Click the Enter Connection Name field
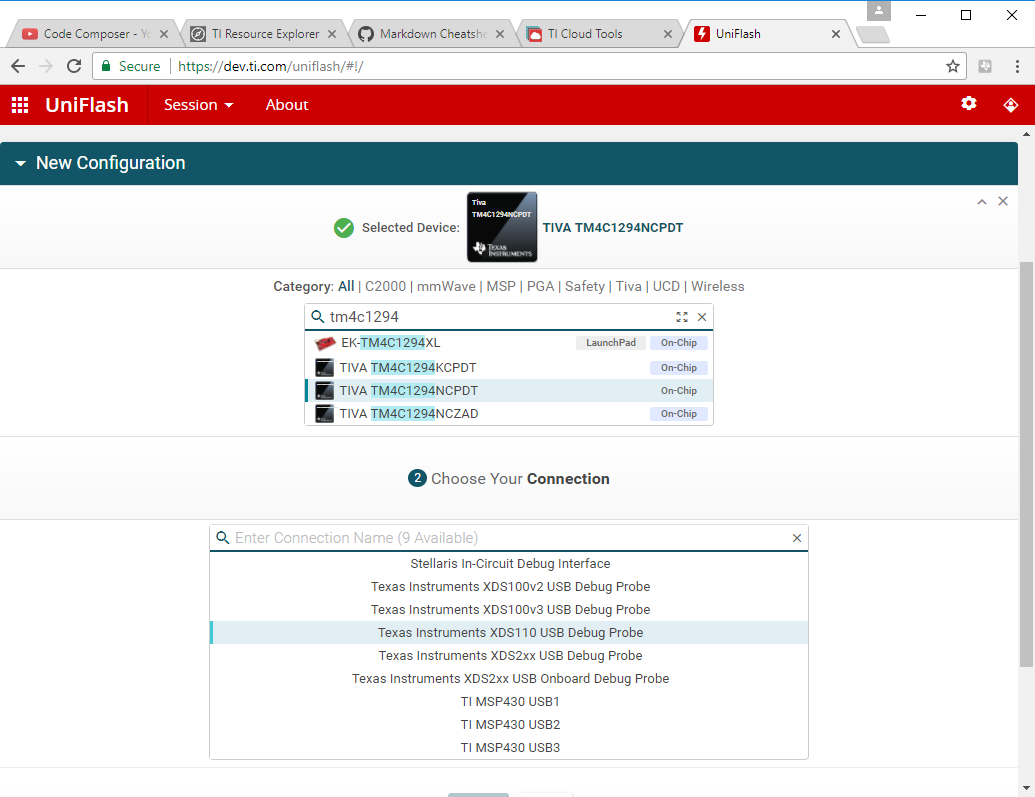This screenshot has height=797, width=1035. pyautogui.click(x=508, y=538)
